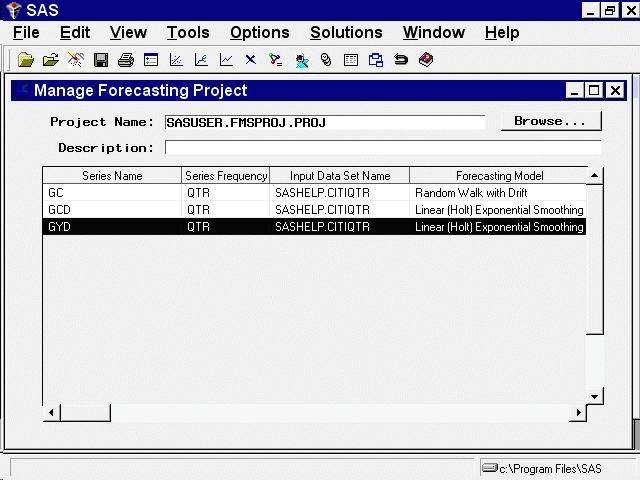Viewport: 640px width, 480px height.
Task: Click the Browse... button
Action: (x=550, y=121)
